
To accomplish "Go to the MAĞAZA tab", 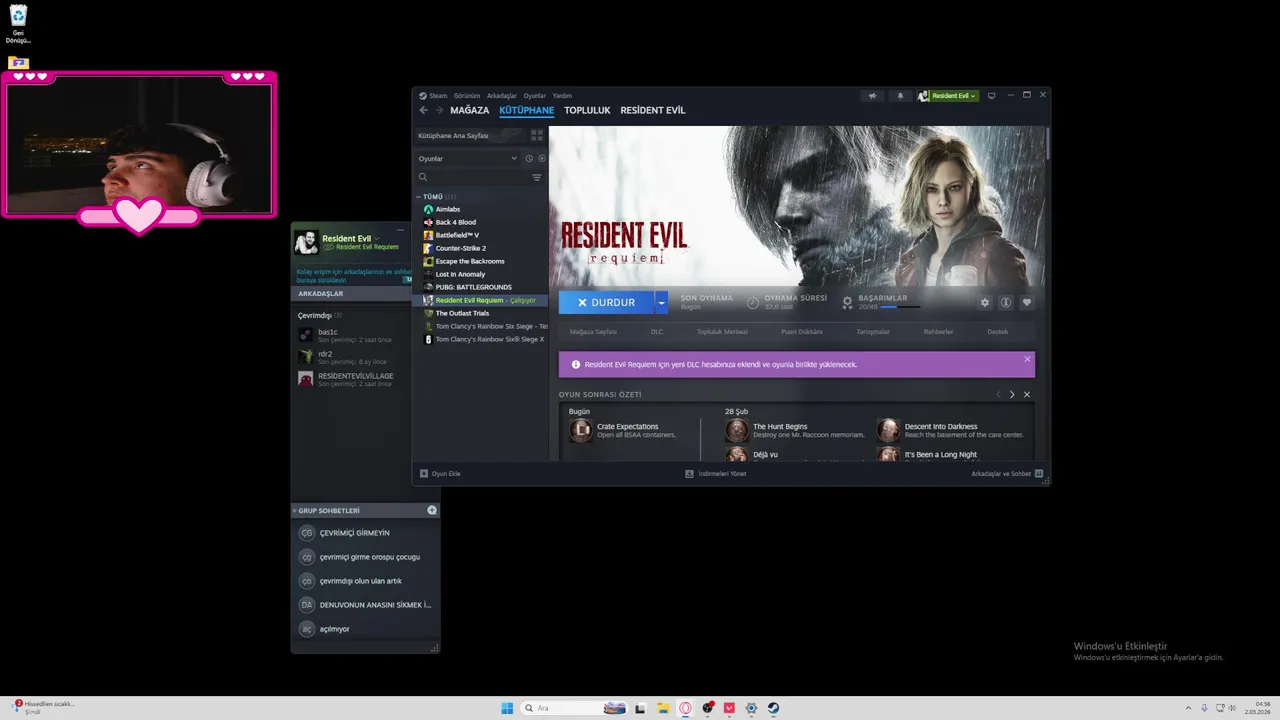I will click(470, 110).
